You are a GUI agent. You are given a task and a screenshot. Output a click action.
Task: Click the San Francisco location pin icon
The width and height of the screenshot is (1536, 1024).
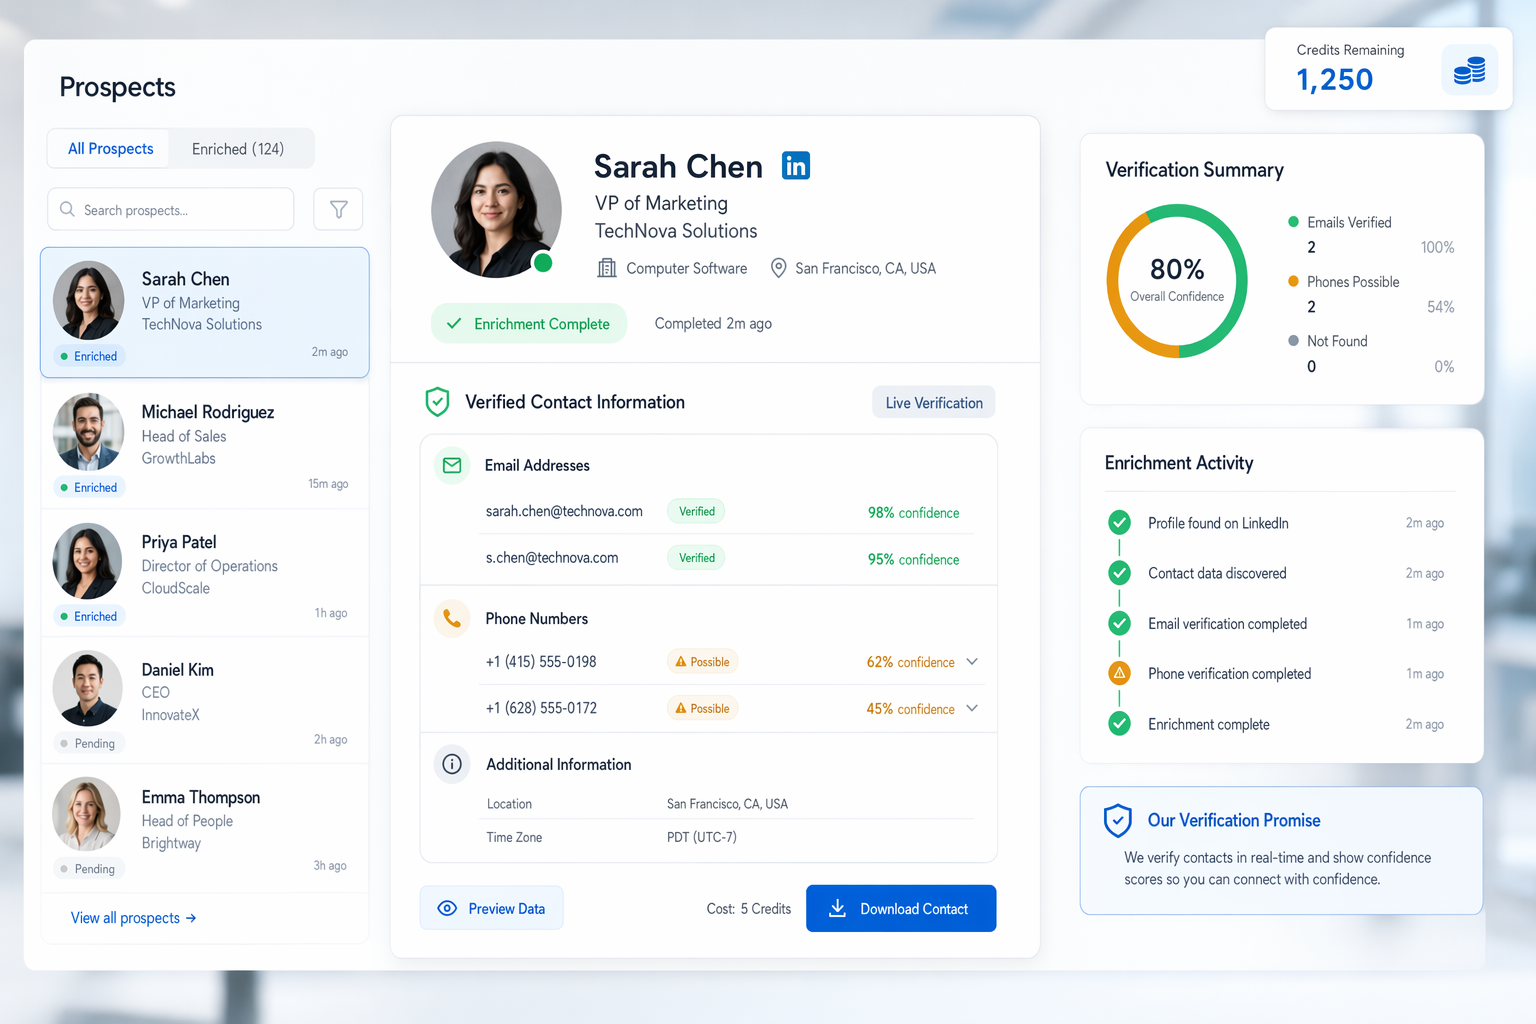point(778,268)
